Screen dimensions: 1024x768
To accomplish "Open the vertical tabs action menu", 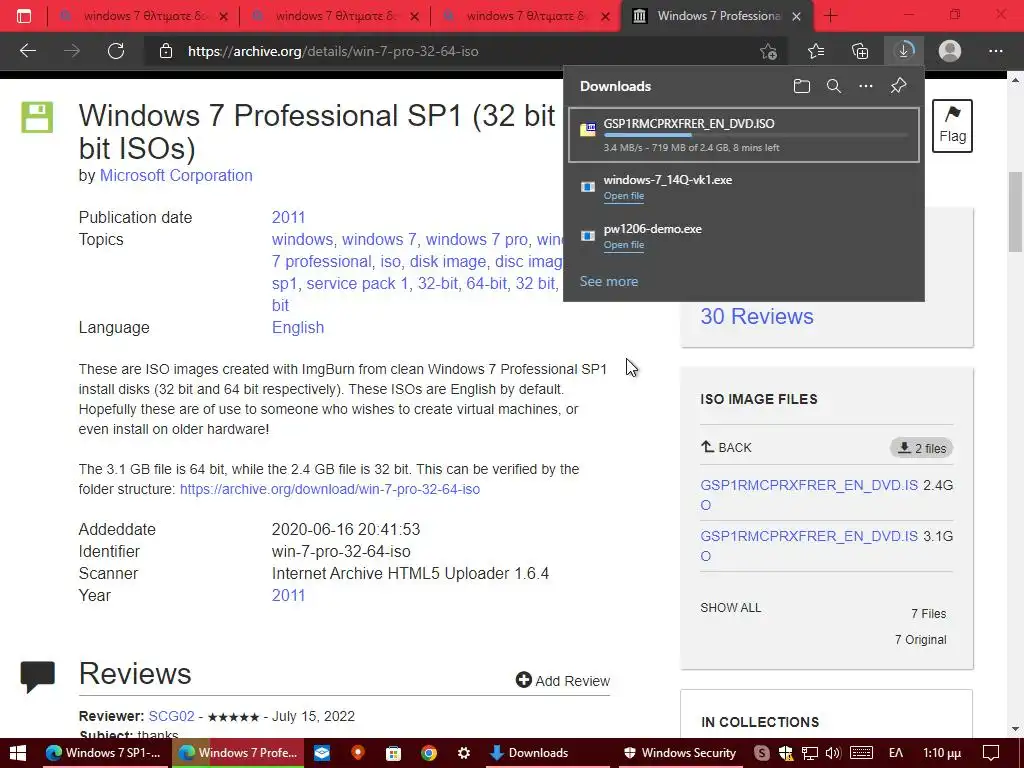I will (24, 16).
